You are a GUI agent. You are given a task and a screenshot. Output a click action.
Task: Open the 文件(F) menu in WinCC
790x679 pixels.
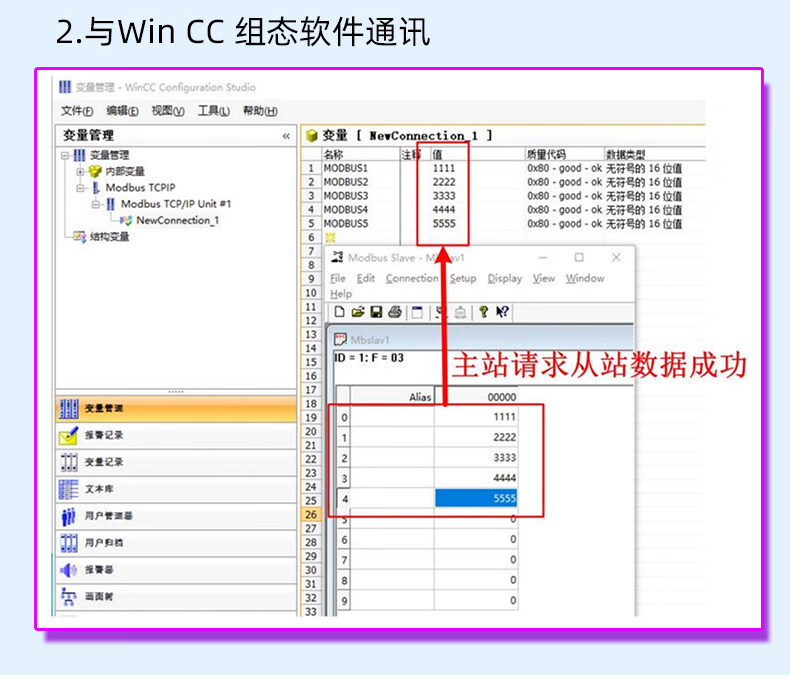[x=77, y=111]
